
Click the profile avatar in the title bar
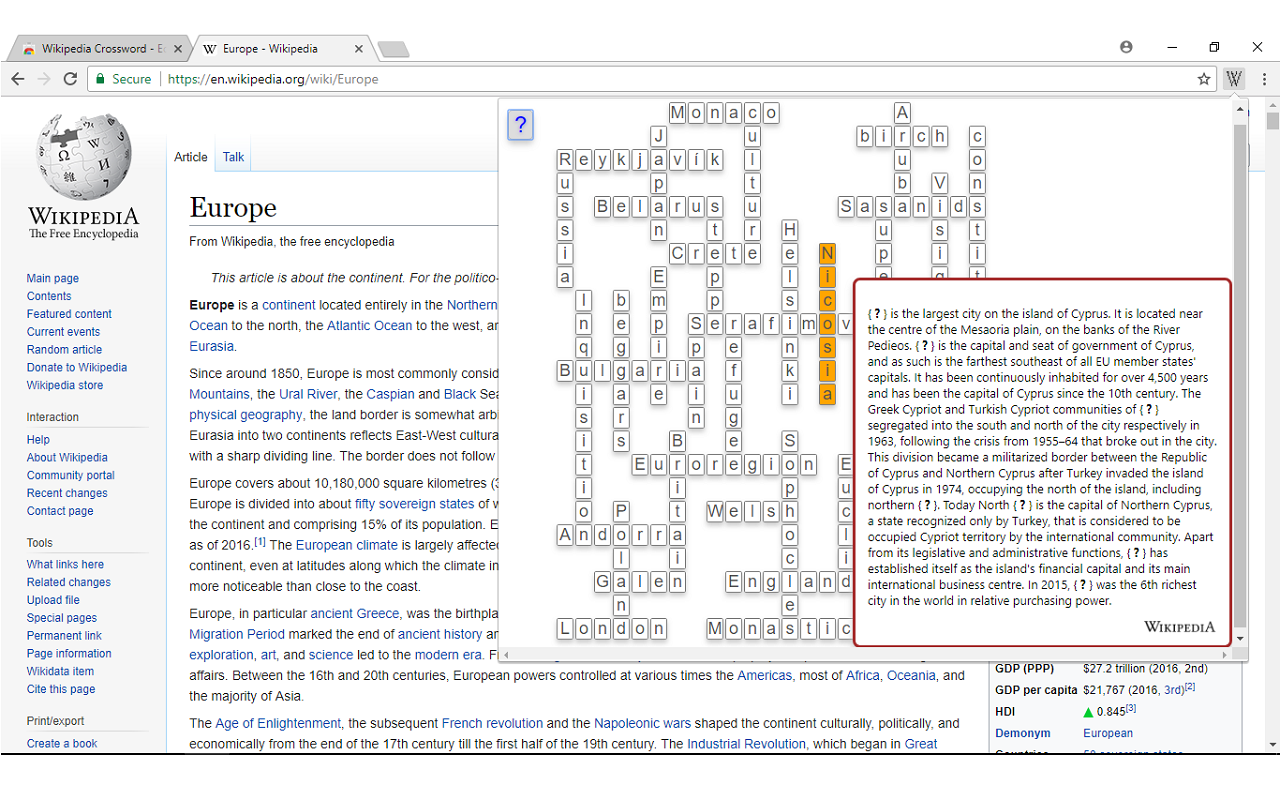click(1126, 47)
